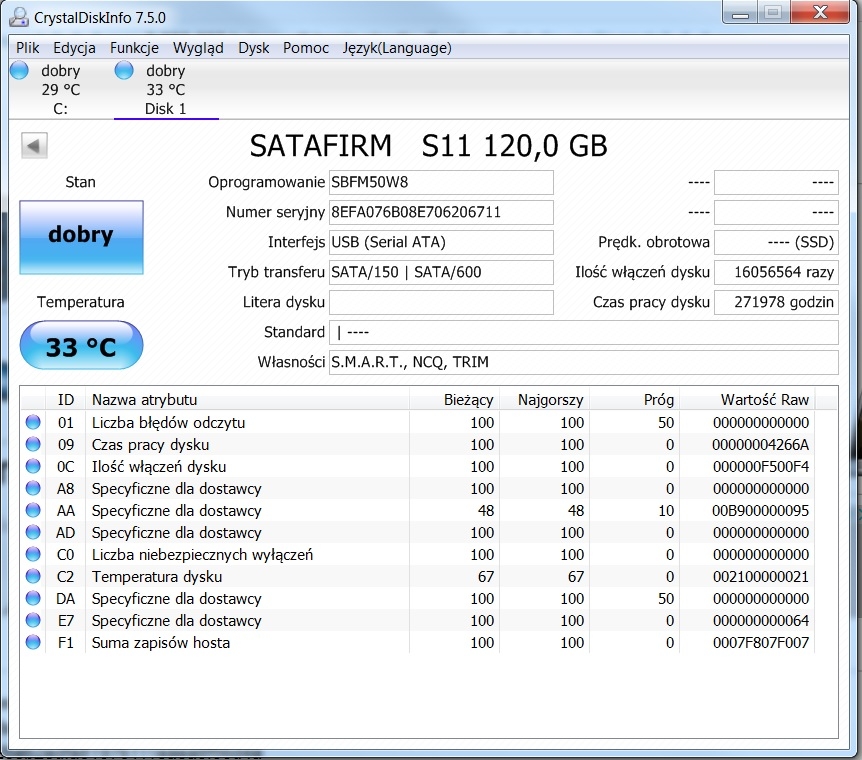Open the Pomoc menu
Image resolution: width=862 pixels, height=760 pixels.
[x=306, y=48]
